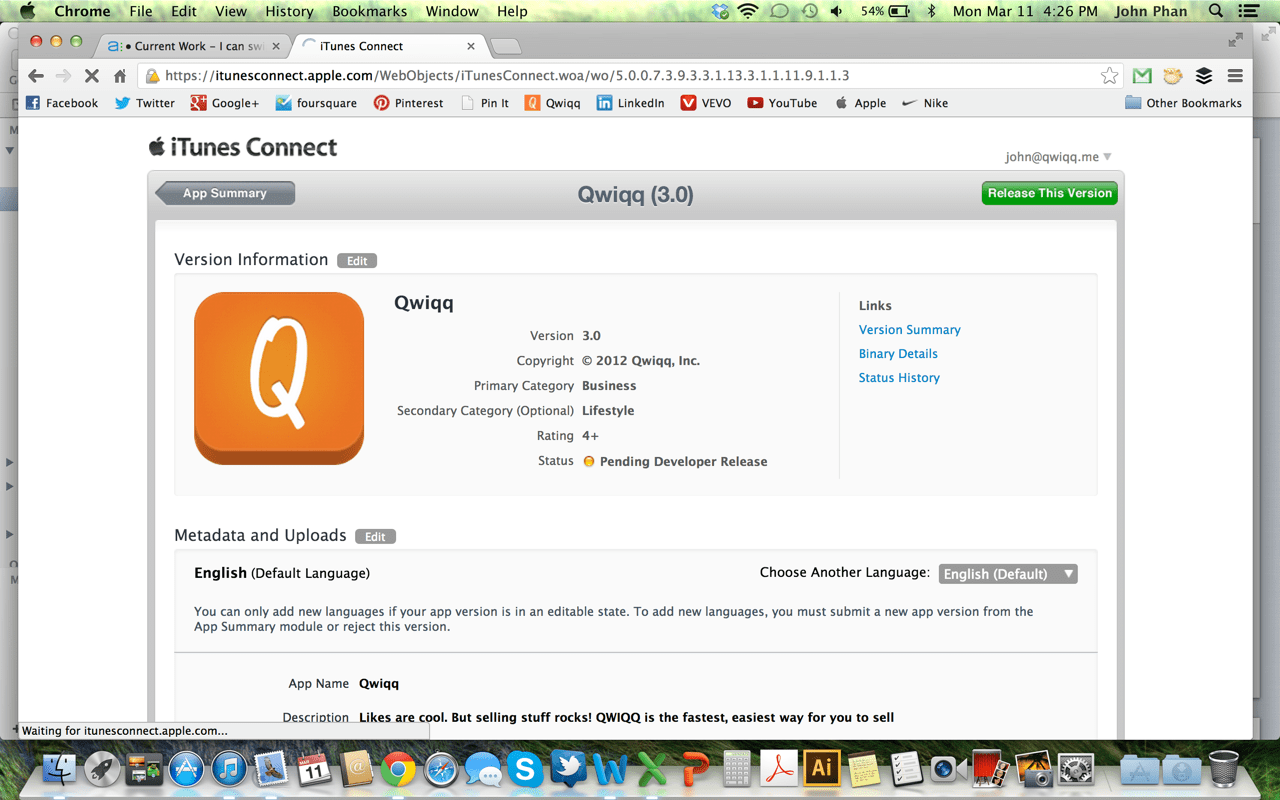Bookmark page with the star icon
The width and height of the screenshot is (1280, 800).
(x=1109, y=76)
